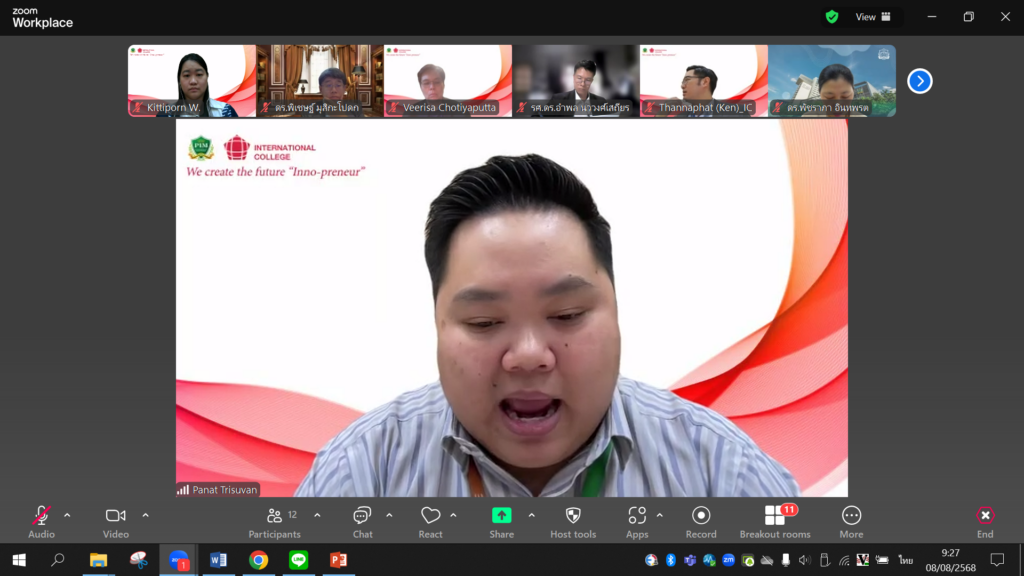
Task: Switch the Thai input language indicator
Action: point(905,560)
